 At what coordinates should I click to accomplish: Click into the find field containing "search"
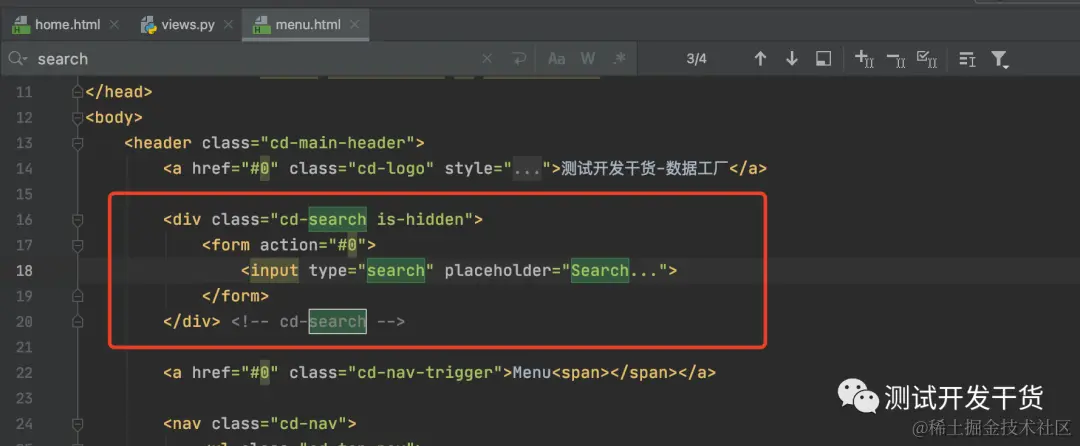pyautogui.click(x=255, y=59)
